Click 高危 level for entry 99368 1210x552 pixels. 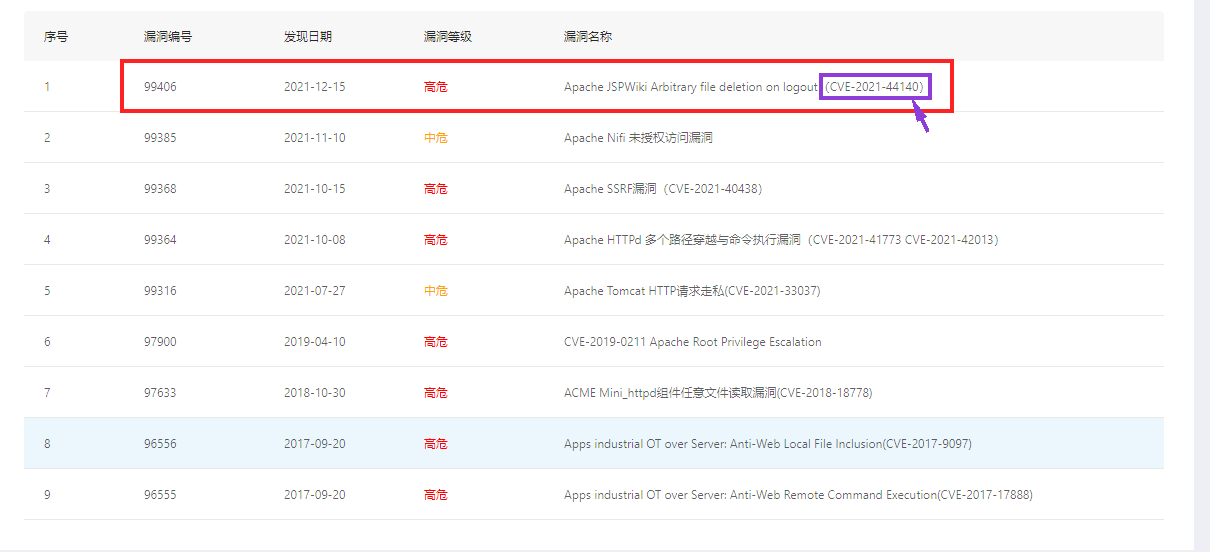436,189
